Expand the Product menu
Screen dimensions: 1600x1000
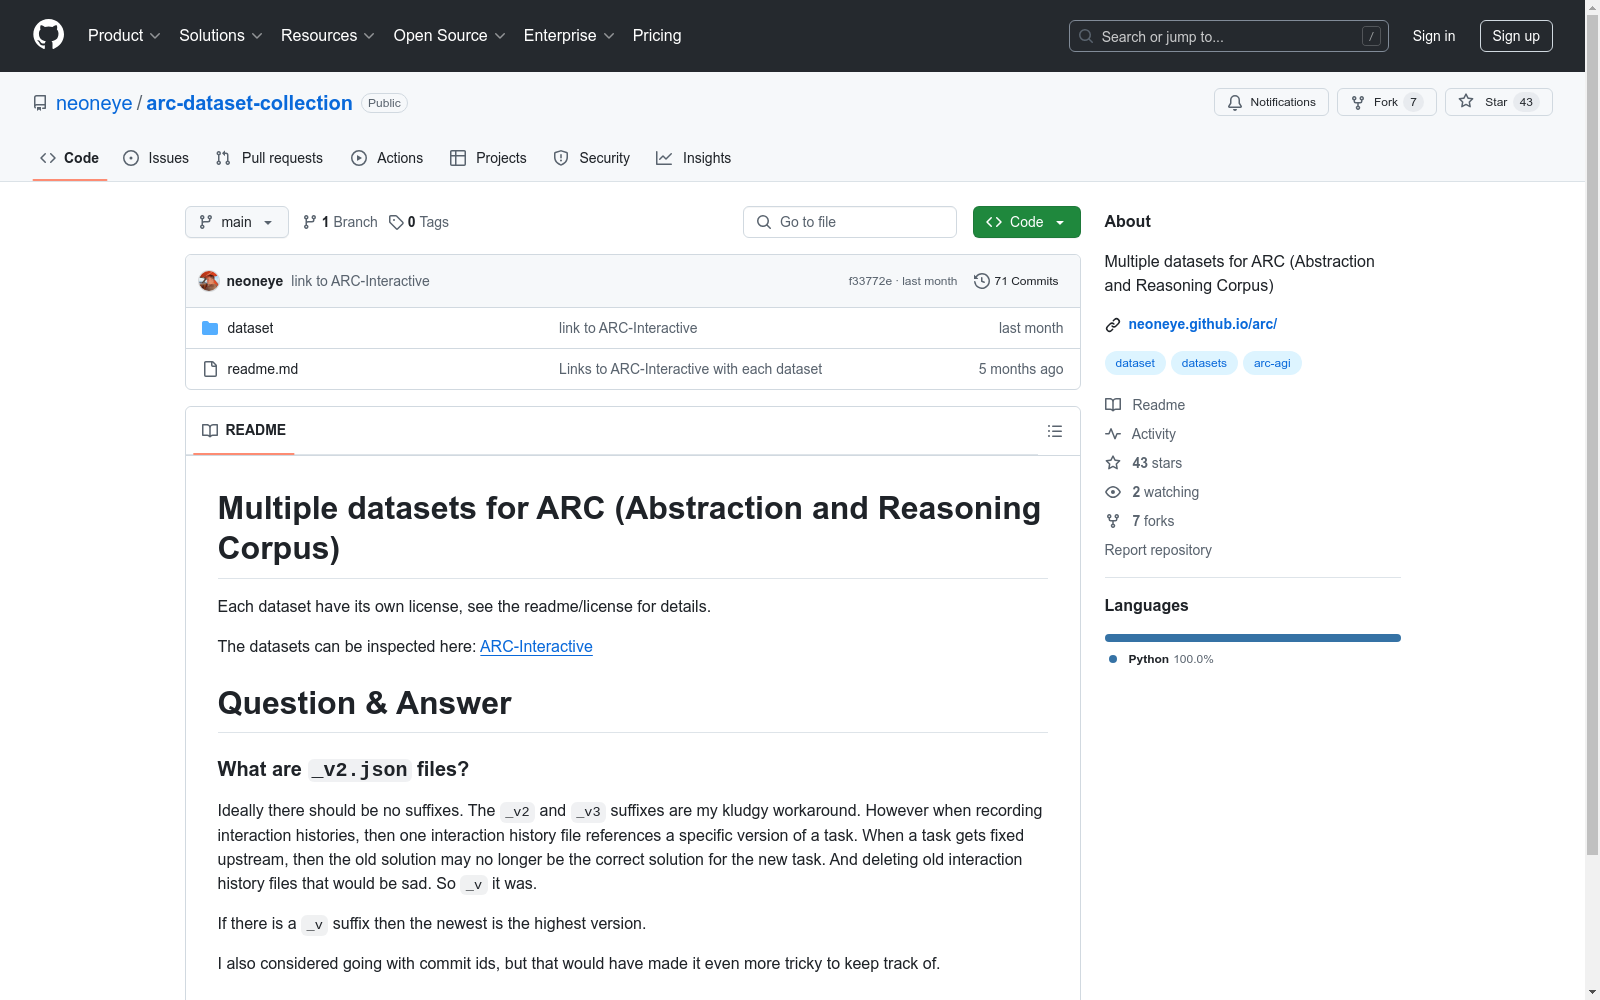[124, 35]
